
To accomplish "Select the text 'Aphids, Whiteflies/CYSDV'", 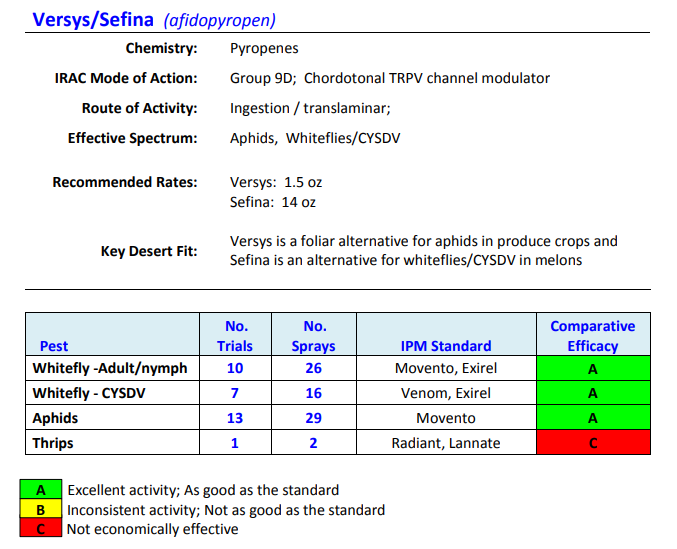I will point(315,138).
